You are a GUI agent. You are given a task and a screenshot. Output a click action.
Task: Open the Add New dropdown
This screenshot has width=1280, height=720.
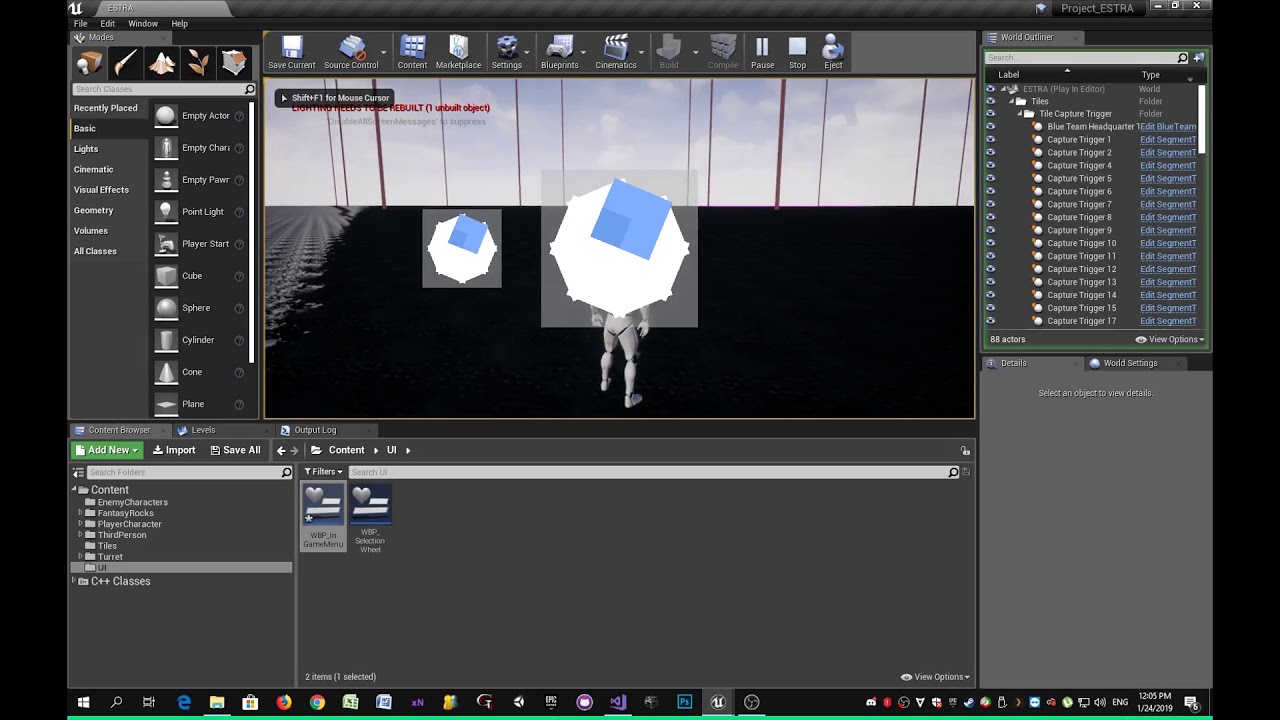click(107, 450)
